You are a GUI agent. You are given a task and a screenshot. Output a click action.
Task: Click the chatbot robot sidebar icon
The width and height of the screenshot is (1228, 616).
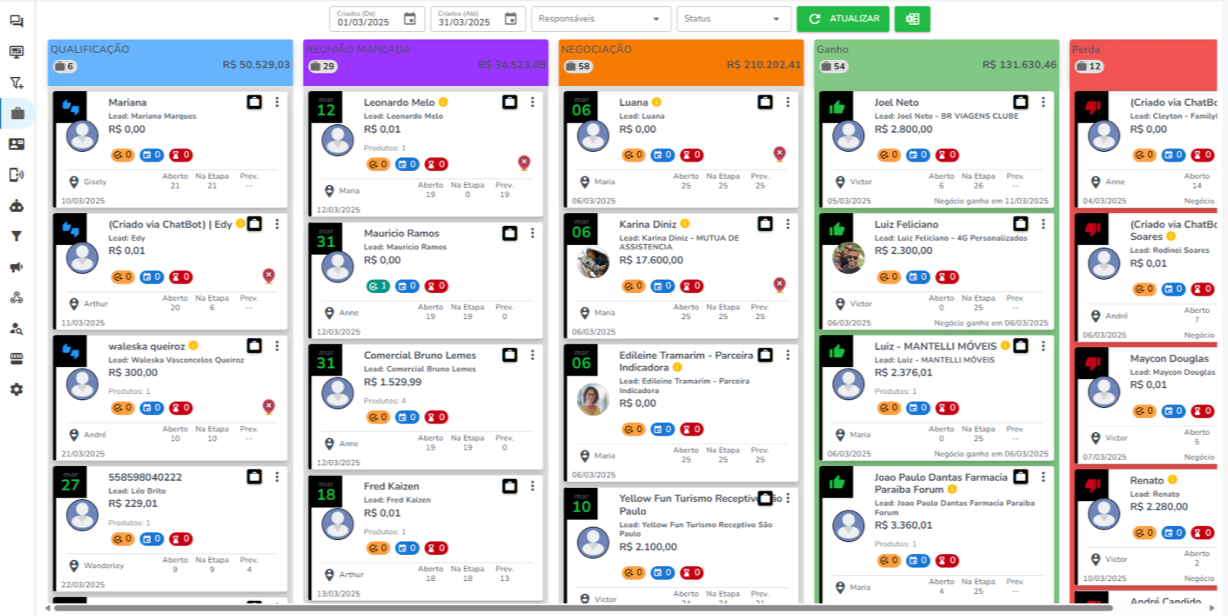pyautogui.click(x=16, y=205)
